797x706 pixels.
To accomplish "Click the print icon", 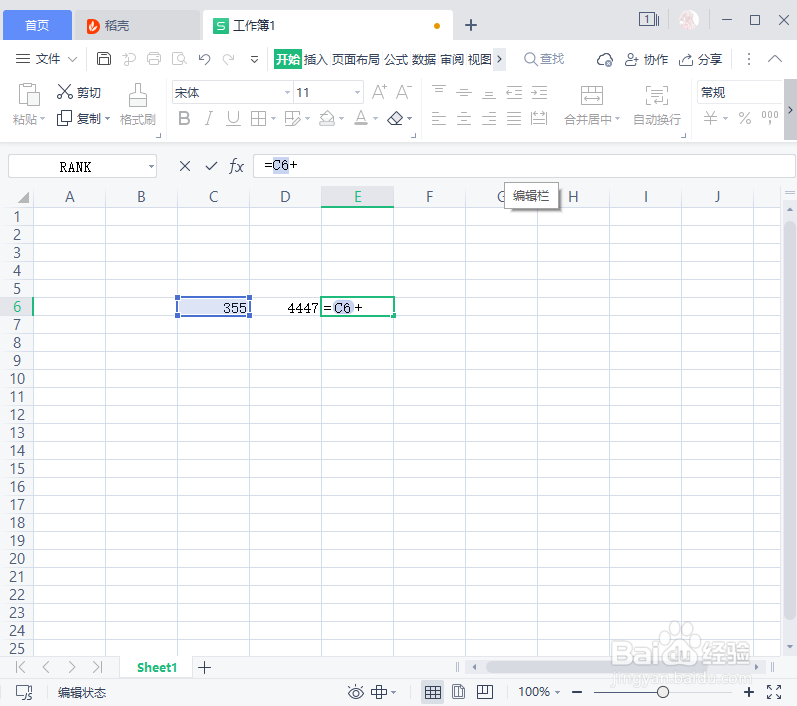I will [x=154, y=59].
